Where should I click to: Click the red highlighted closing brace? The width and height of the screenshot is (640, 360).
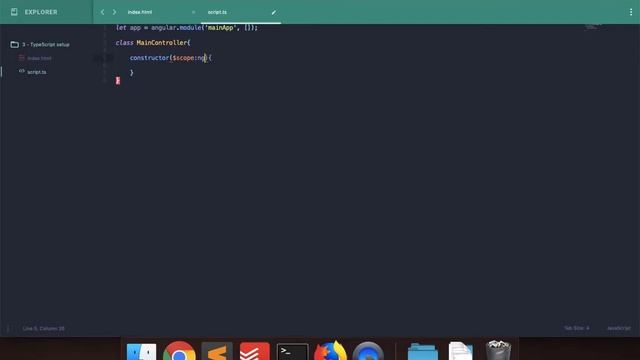coord(118,80)
